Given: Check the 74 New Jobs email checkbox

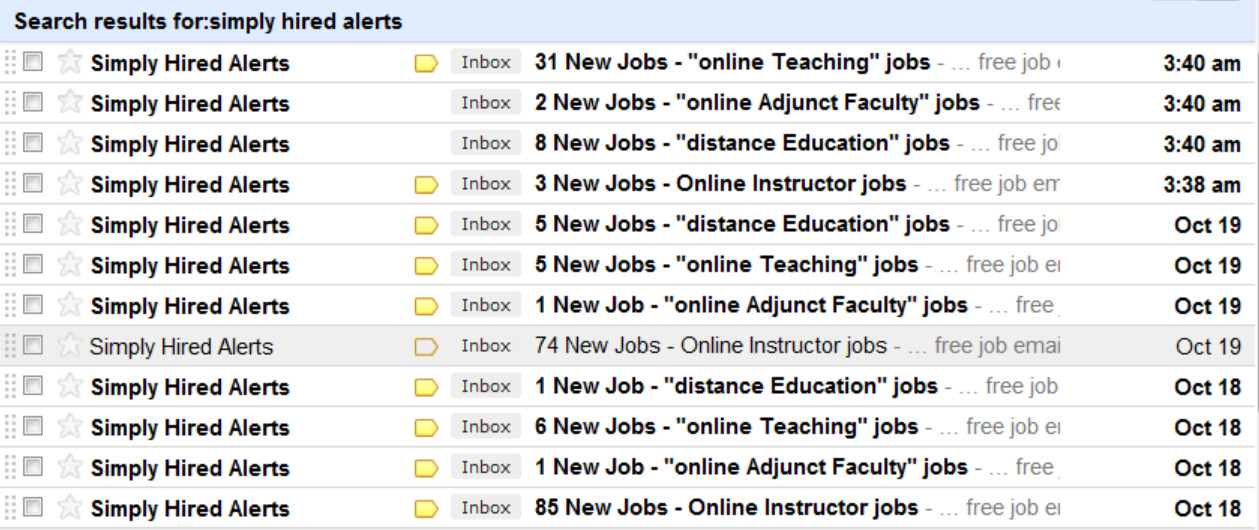Looking at the screenshot, I should [33, 346].
